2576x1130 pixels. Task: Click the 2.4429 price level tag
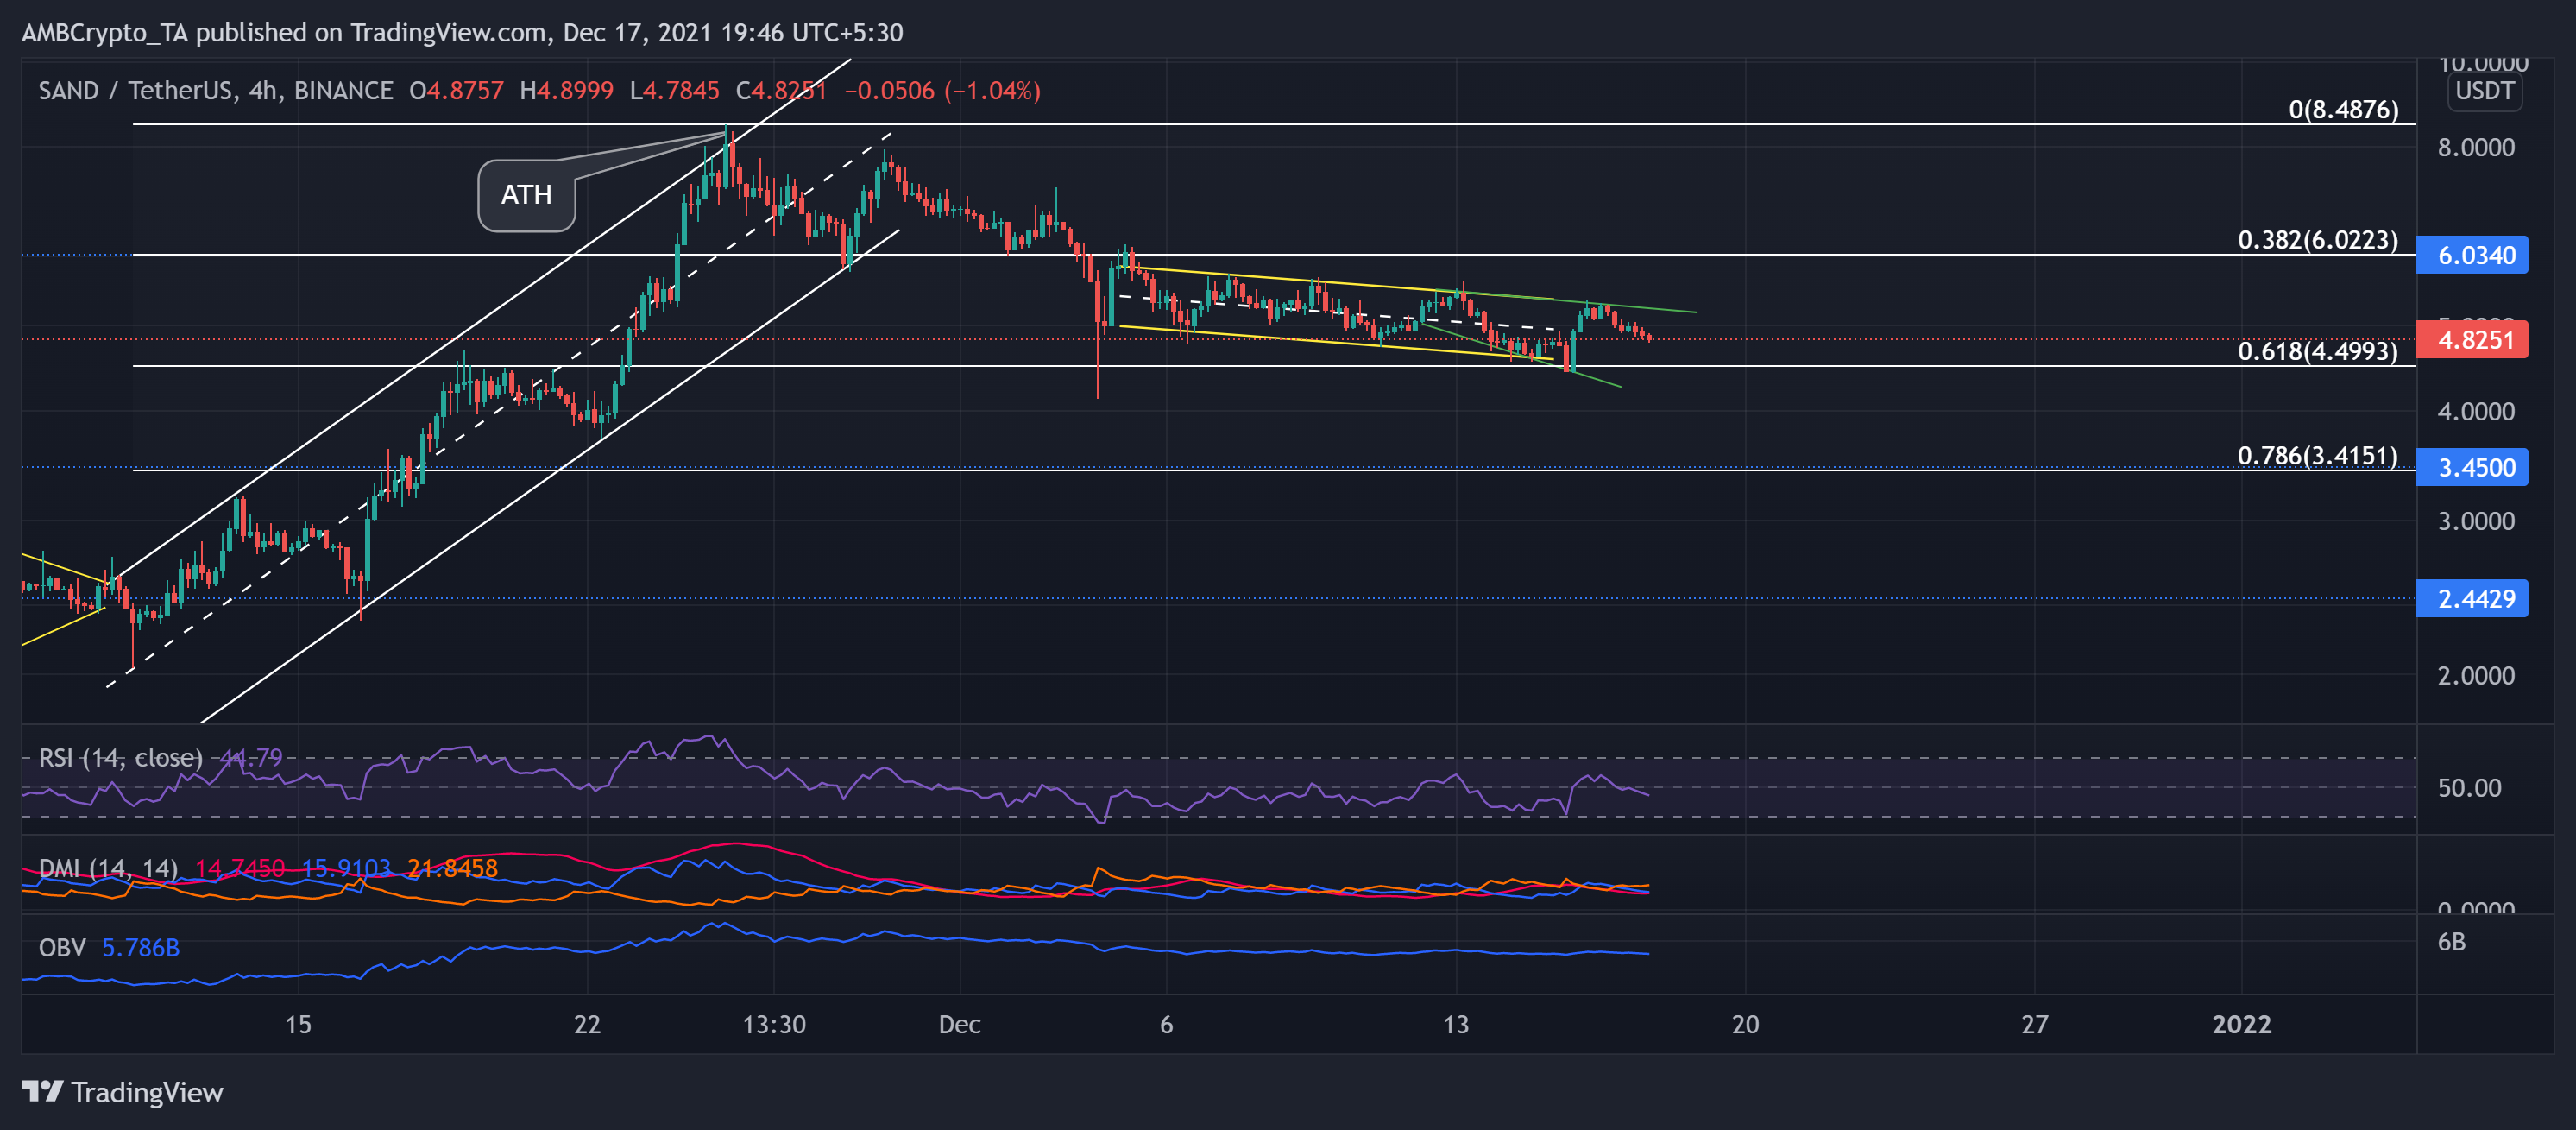point(2473,598)
